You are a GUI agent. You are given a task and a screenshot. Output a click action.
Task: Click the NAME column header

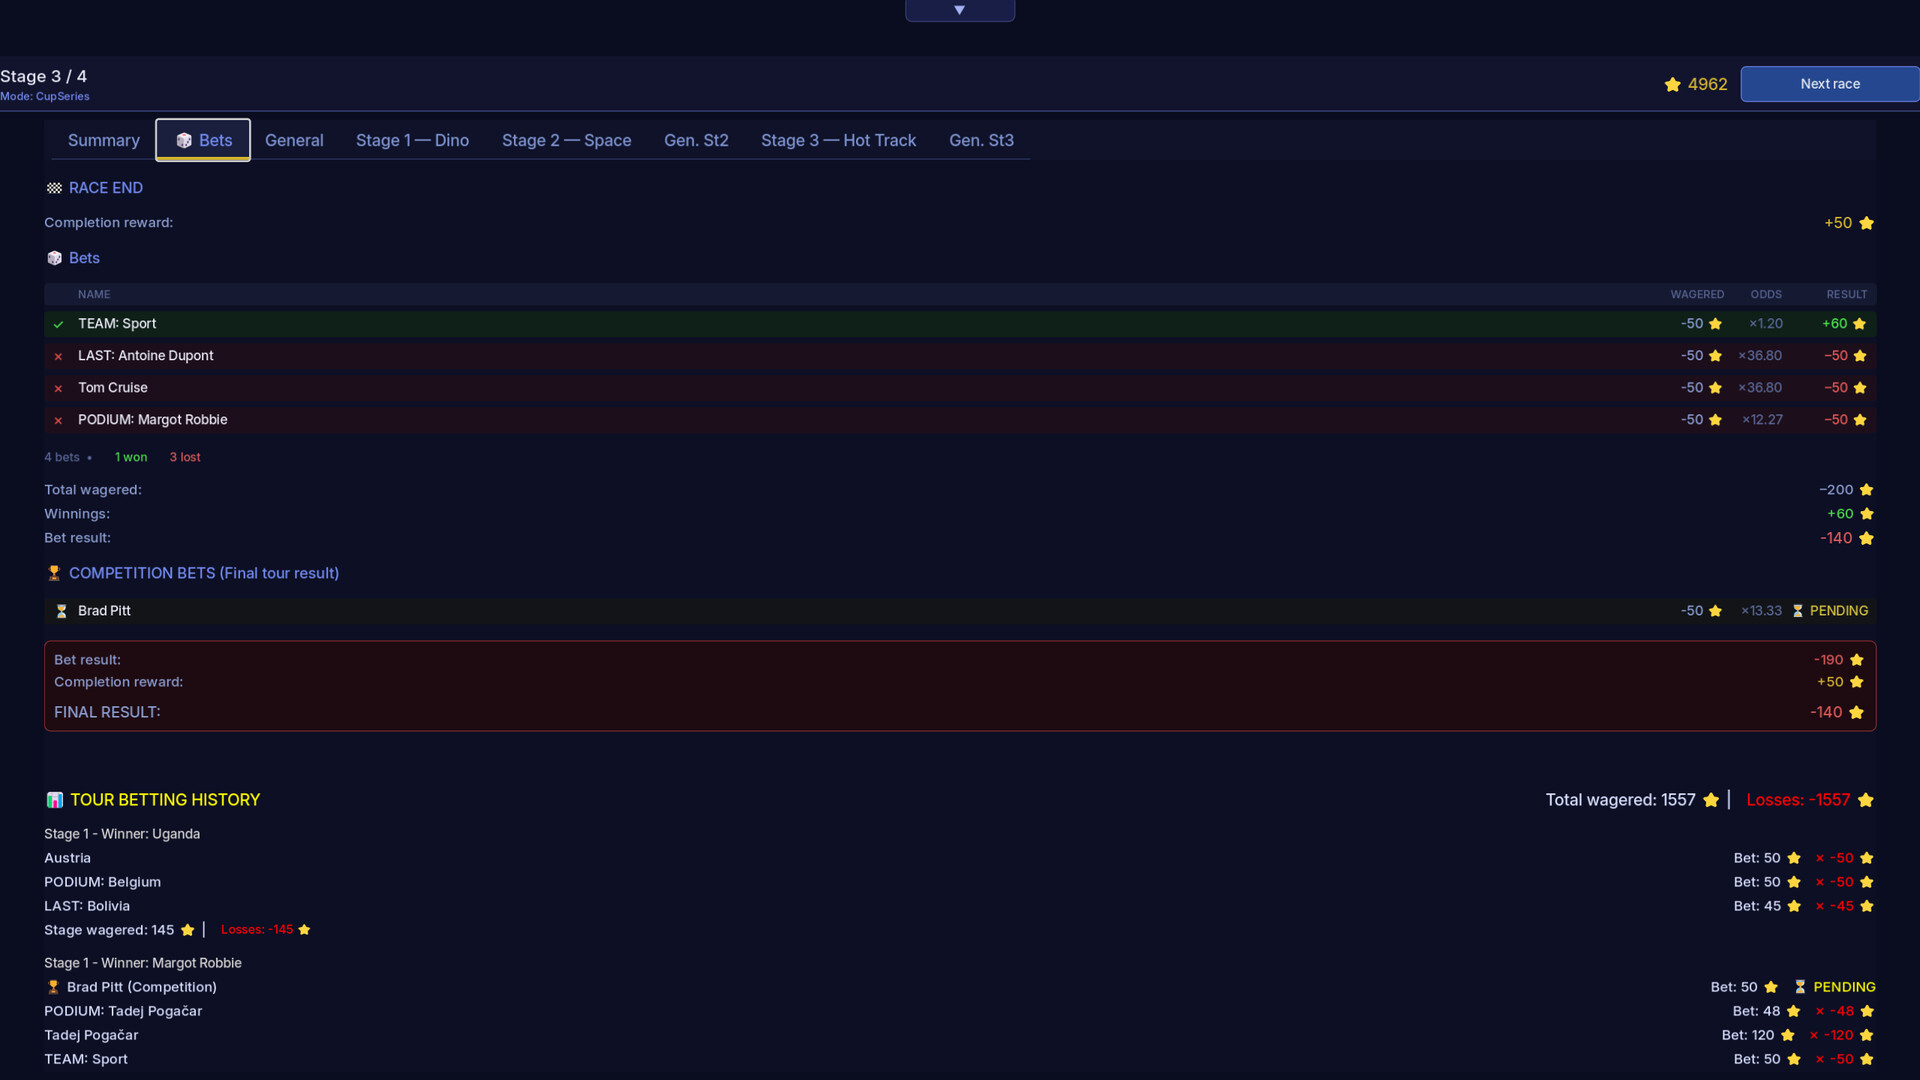(94, 294)
